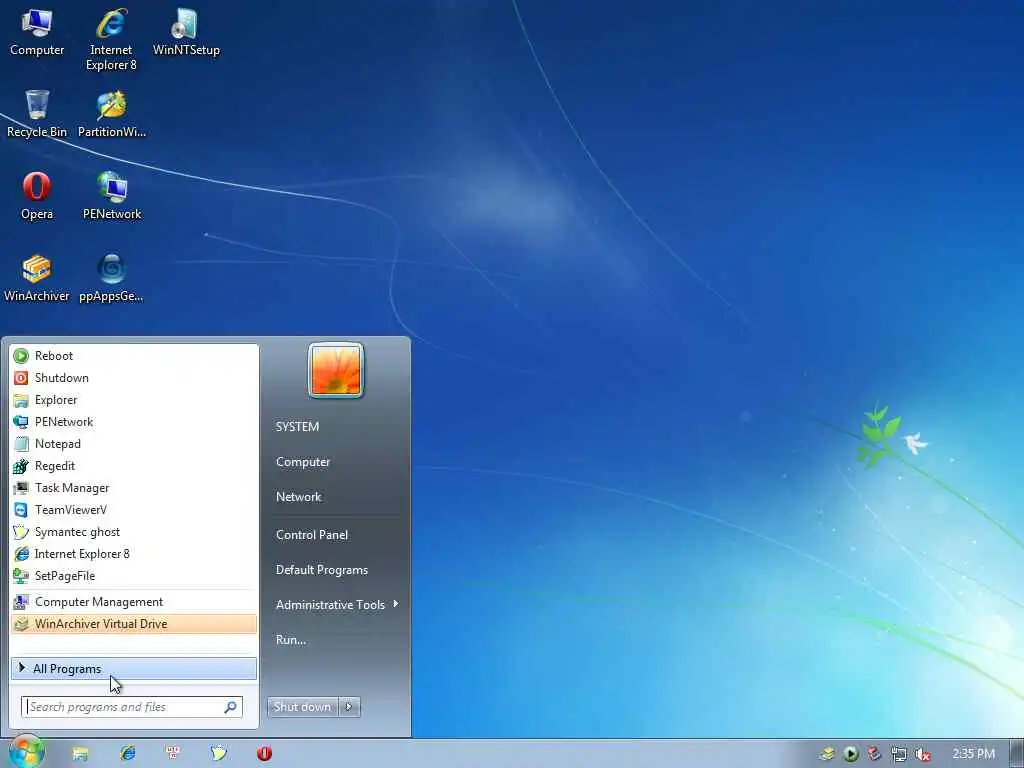Viewport: 1024px width, 768px height.
Task: Open Computer Management in the Start menu
Action: click(134, 601)
